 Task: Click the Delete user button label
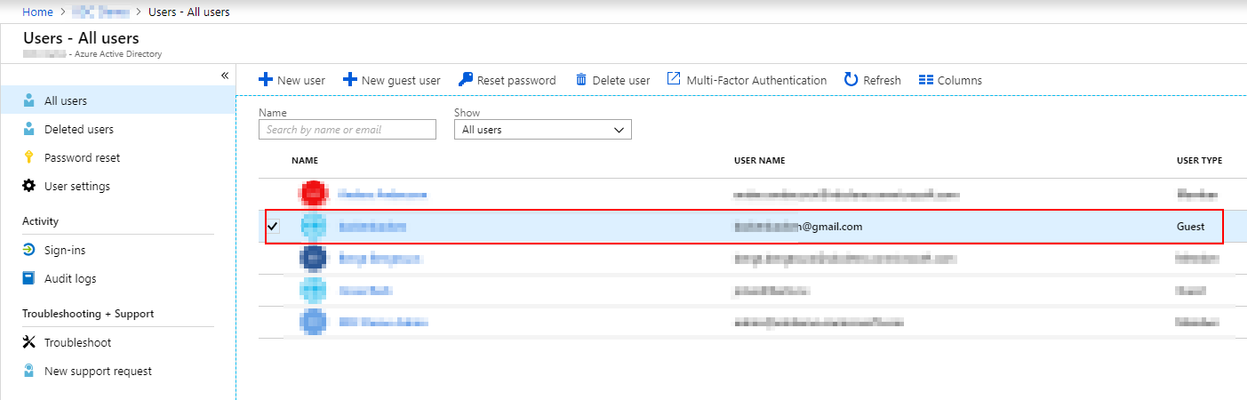coord(621,80)
